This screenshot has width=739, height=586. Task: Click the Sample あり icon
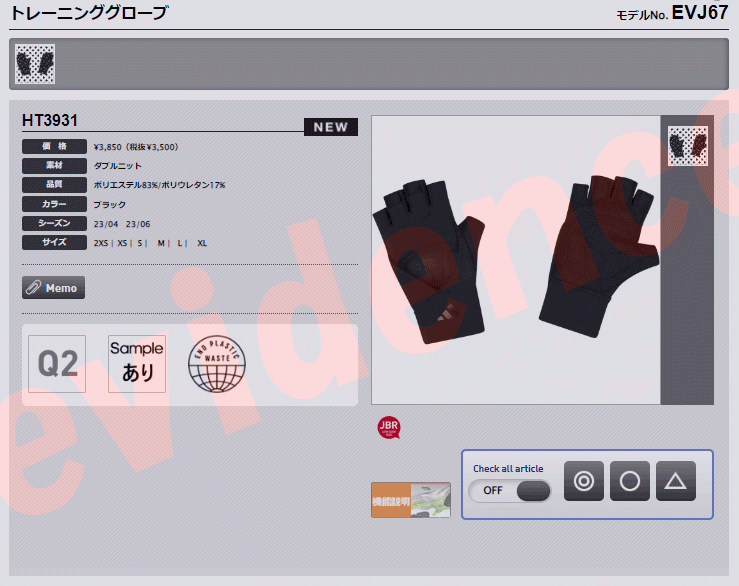137,364
